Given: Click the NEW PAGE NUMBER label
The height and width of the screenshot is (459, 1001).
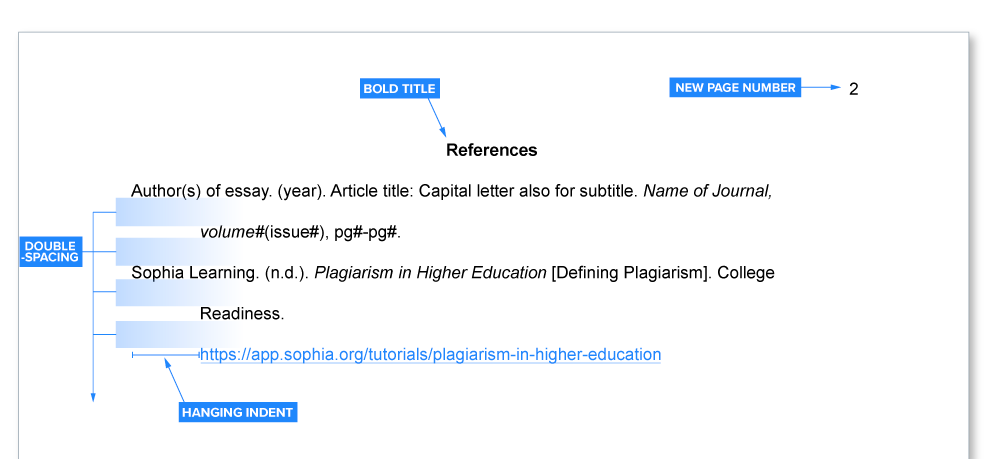Looking at the screenshot, I should point(735,87).
